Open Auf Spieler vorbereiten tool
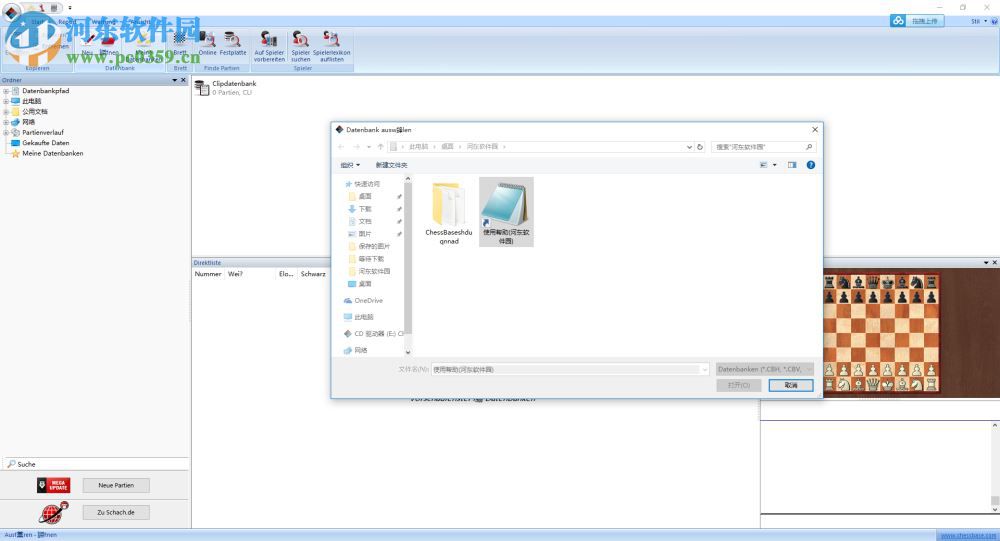 pos(269,46)
